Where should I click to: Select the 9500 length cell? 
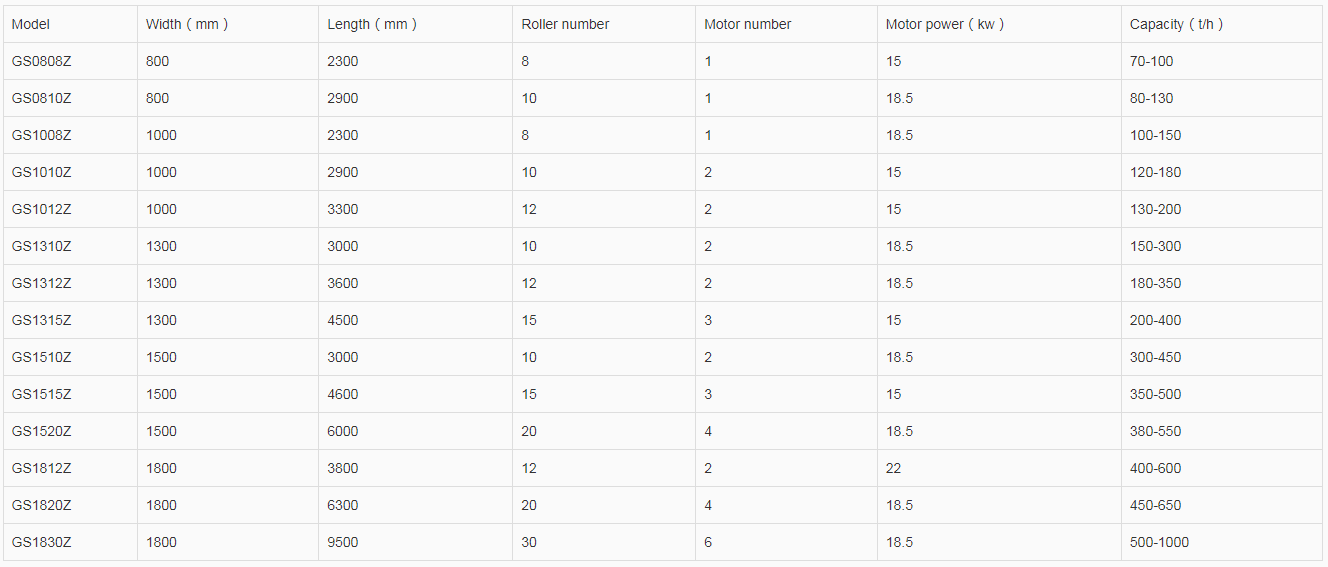point(342,542)
